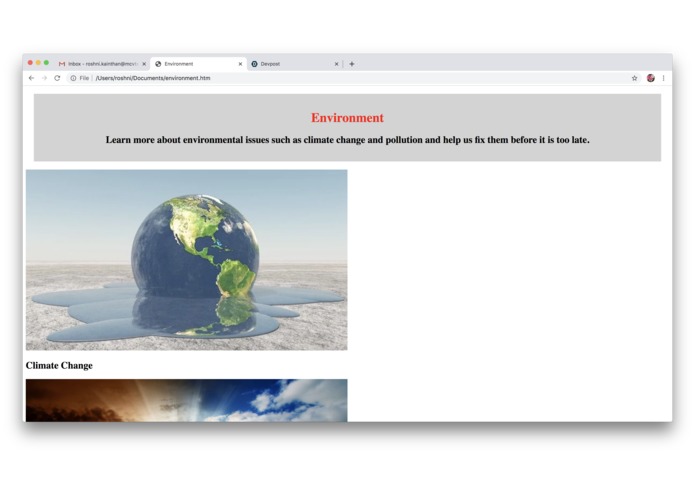Click the Climate Change heading
Viewport: 695px width, 494px height.
click(x=59, y=366)
